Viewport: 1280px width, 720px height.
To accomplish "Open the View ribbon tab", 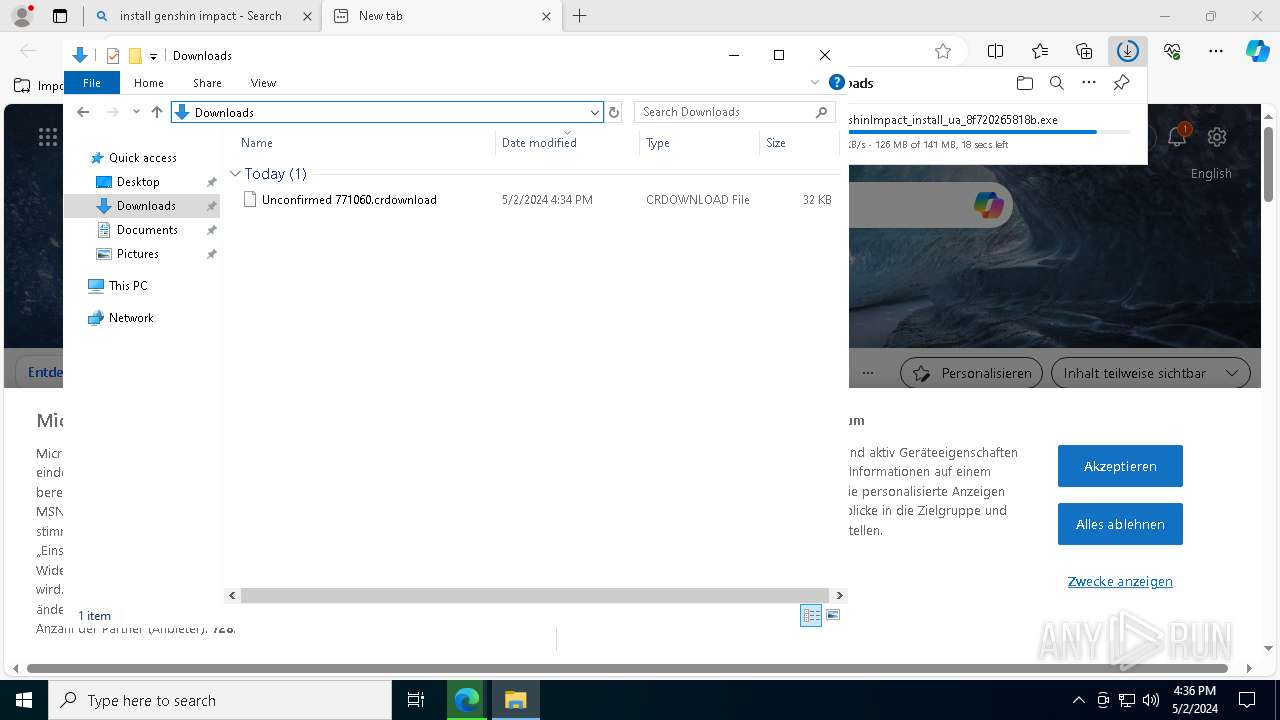I will pos(263,83).
